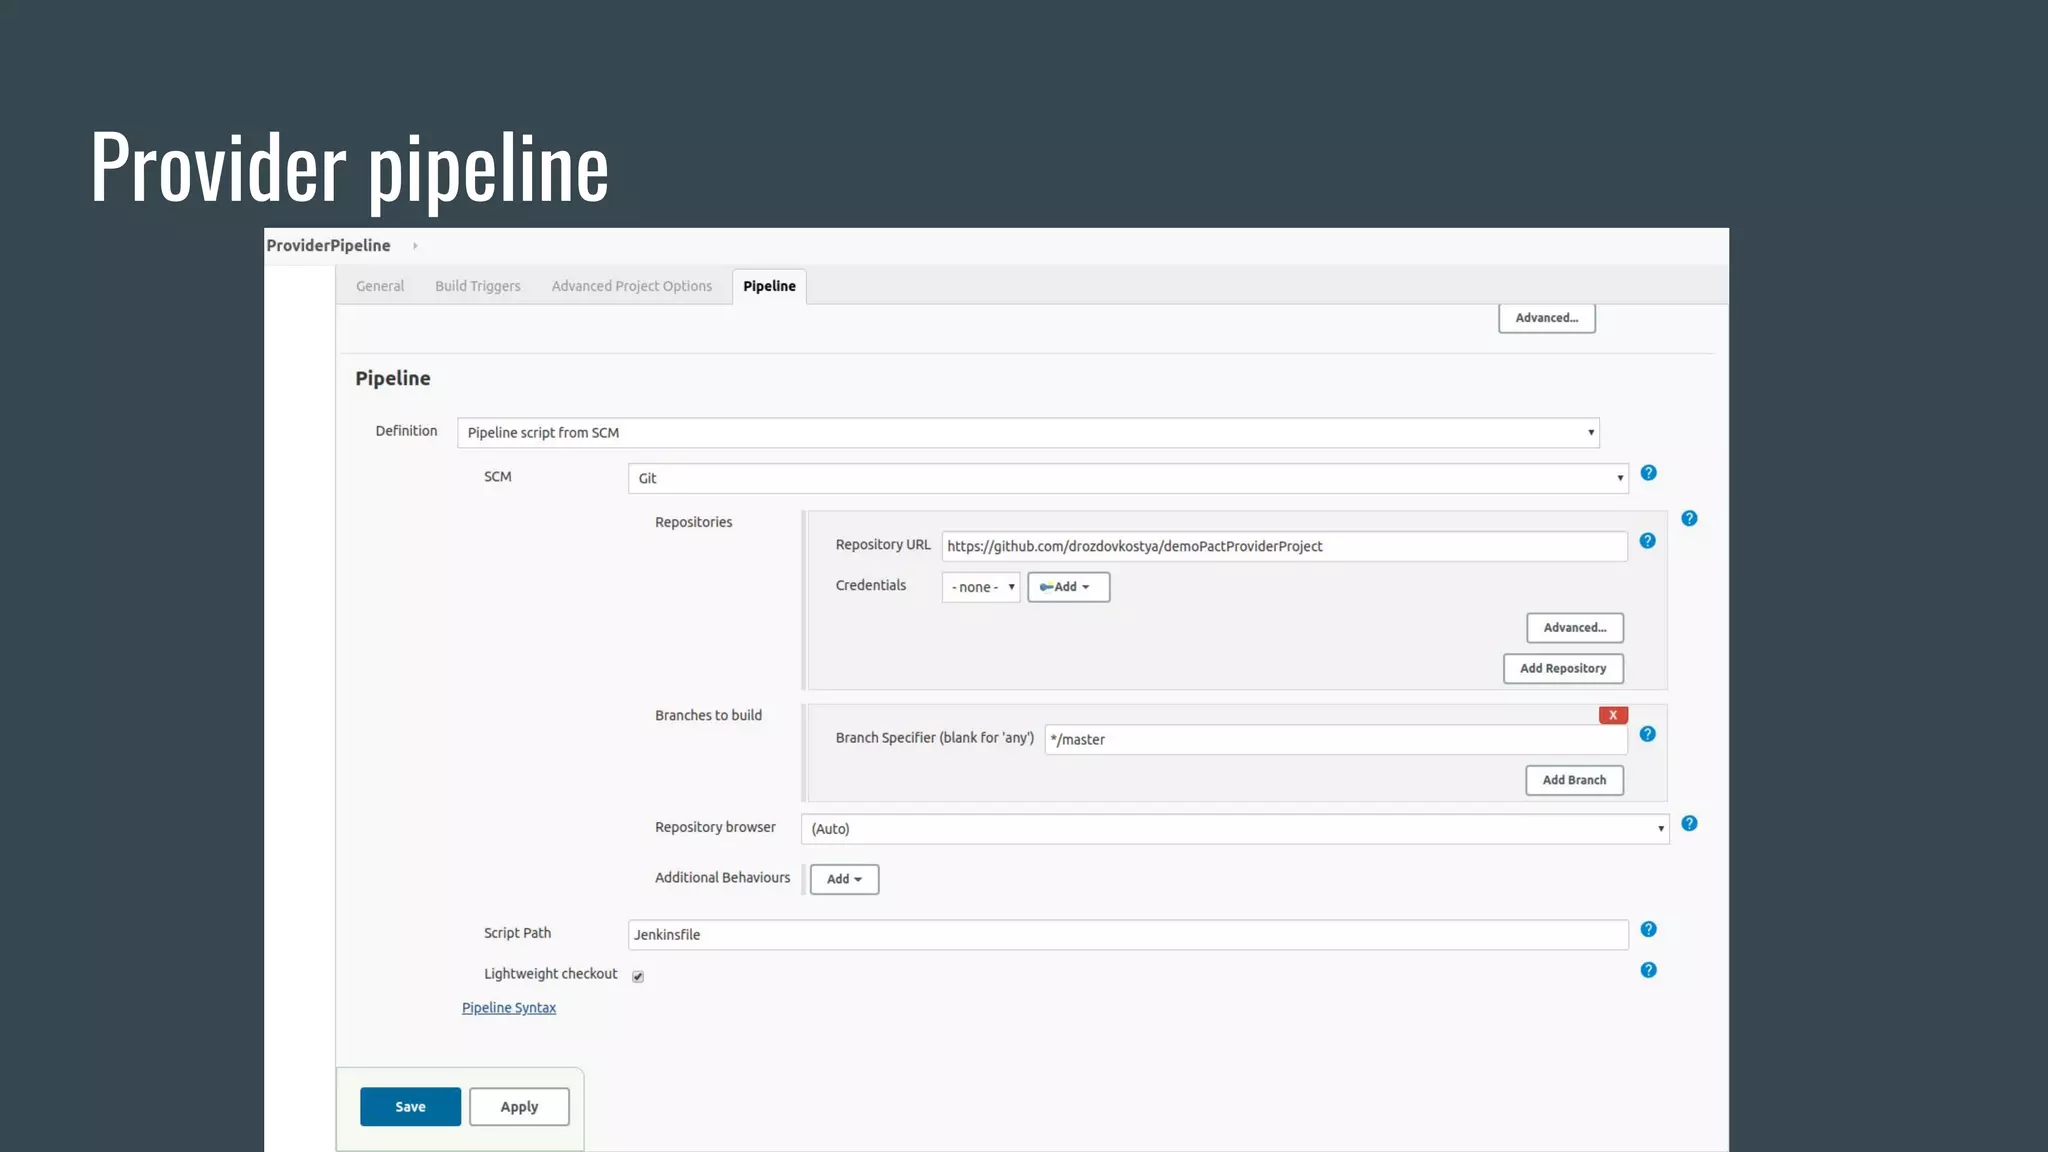Viewport: 2048px width, 1152px height.
Task: Select the Pipeline tab
Action: click(x=769, y=286)
